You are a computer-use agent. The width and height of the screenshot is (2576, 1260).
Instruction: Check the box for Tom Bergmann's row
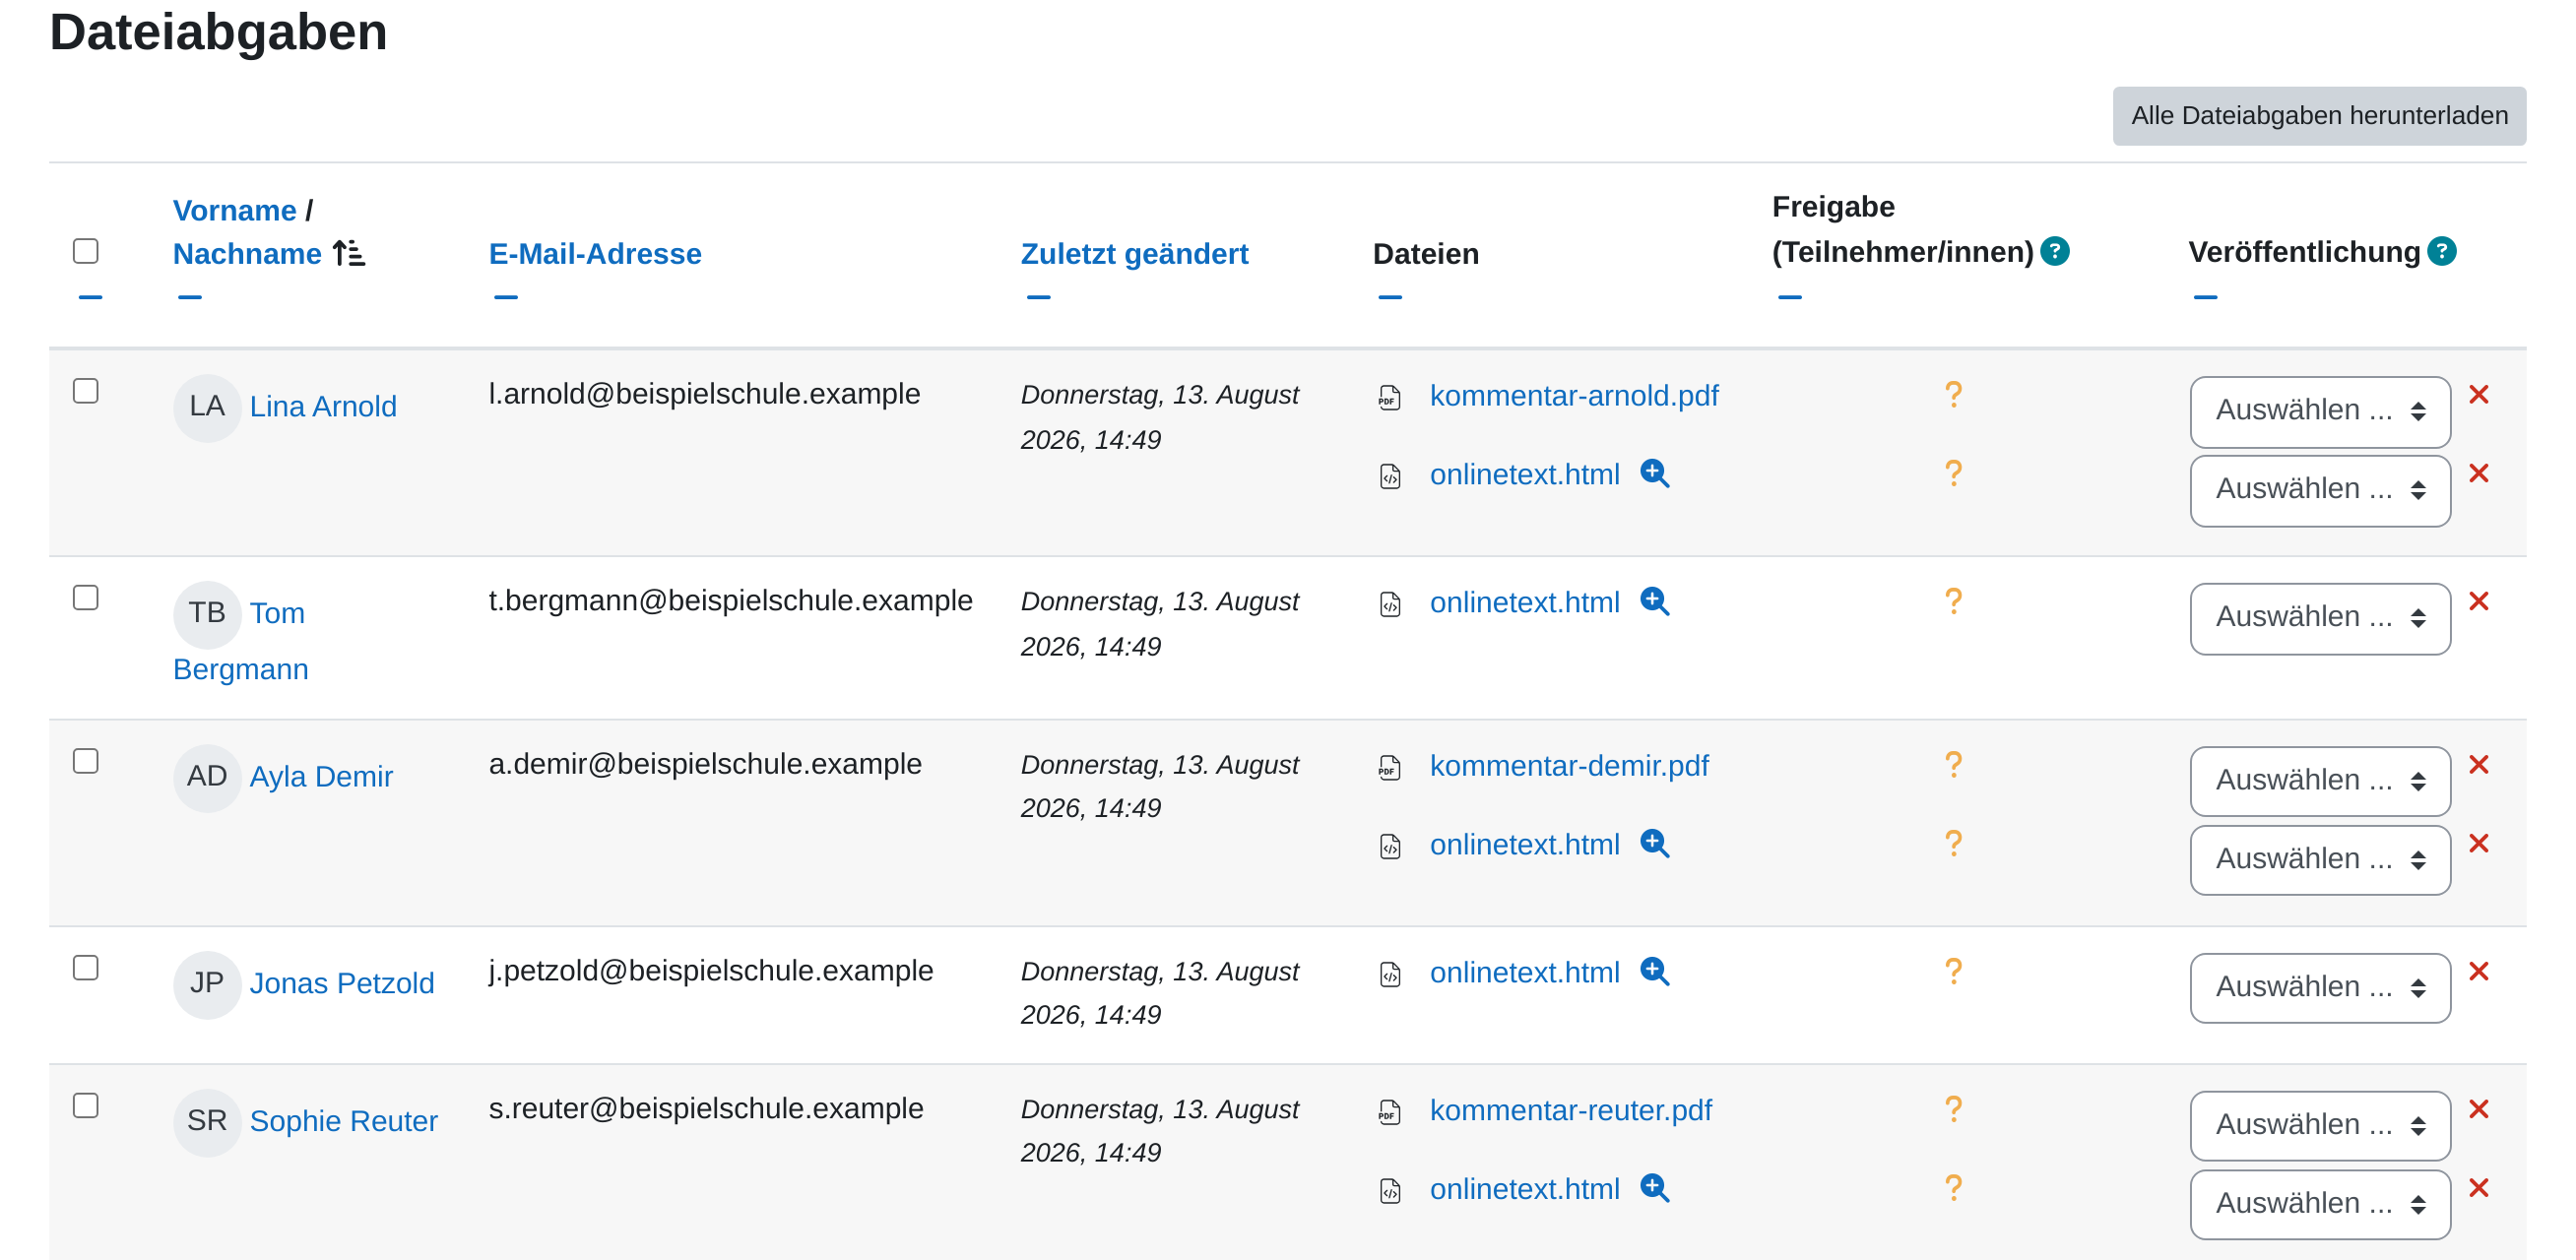point(86,597)
